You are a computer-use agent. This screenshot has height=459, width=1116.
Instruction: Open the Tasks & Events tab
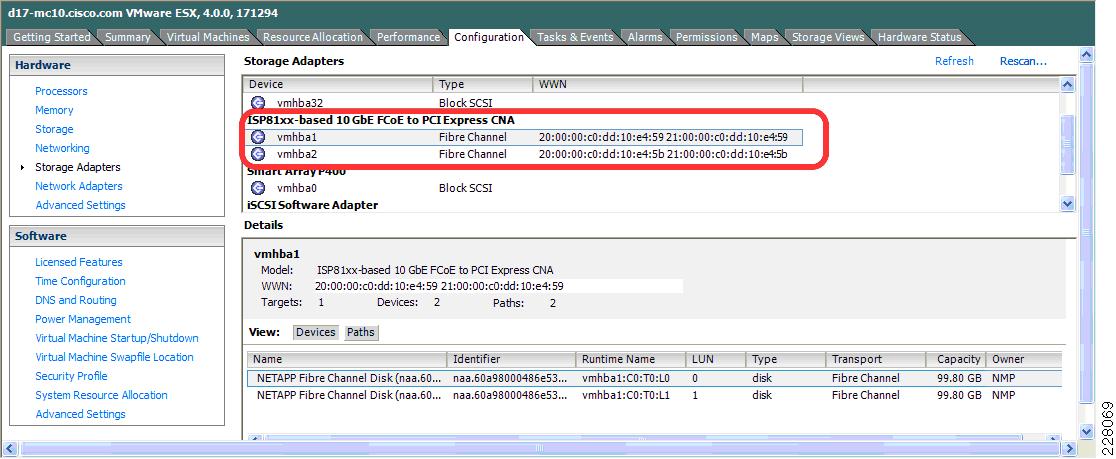[575, 37]
